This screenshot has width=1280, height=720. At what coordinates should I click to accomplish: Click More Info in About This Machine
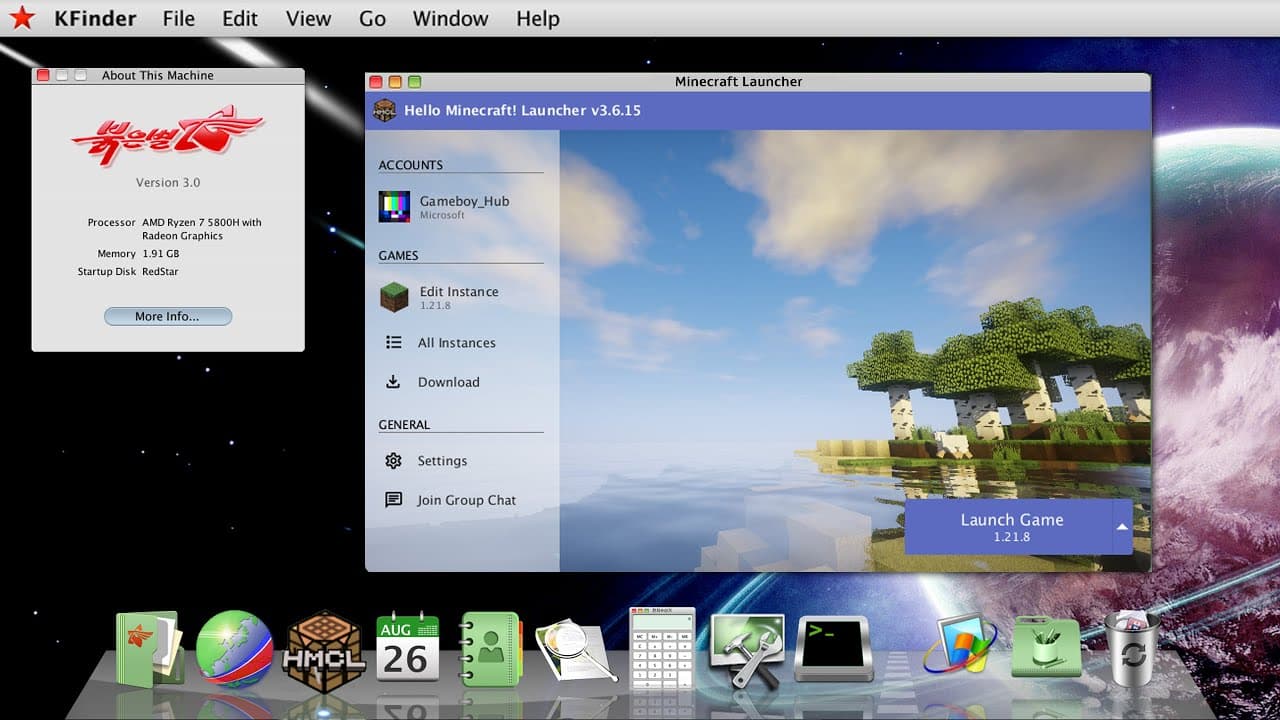click(168, 316)
